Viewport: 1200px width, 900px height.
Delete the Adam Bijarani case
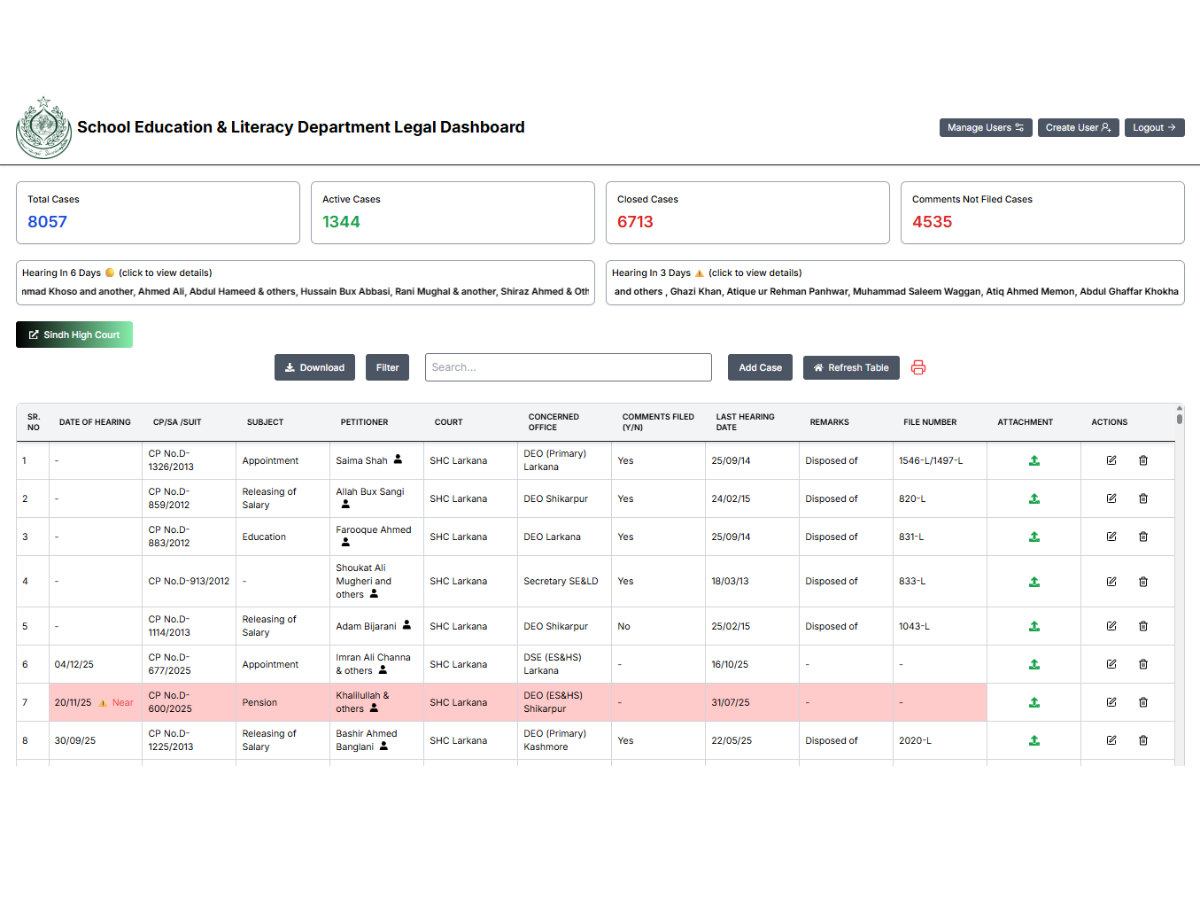pyautogui.click(x=1143, y=626)
